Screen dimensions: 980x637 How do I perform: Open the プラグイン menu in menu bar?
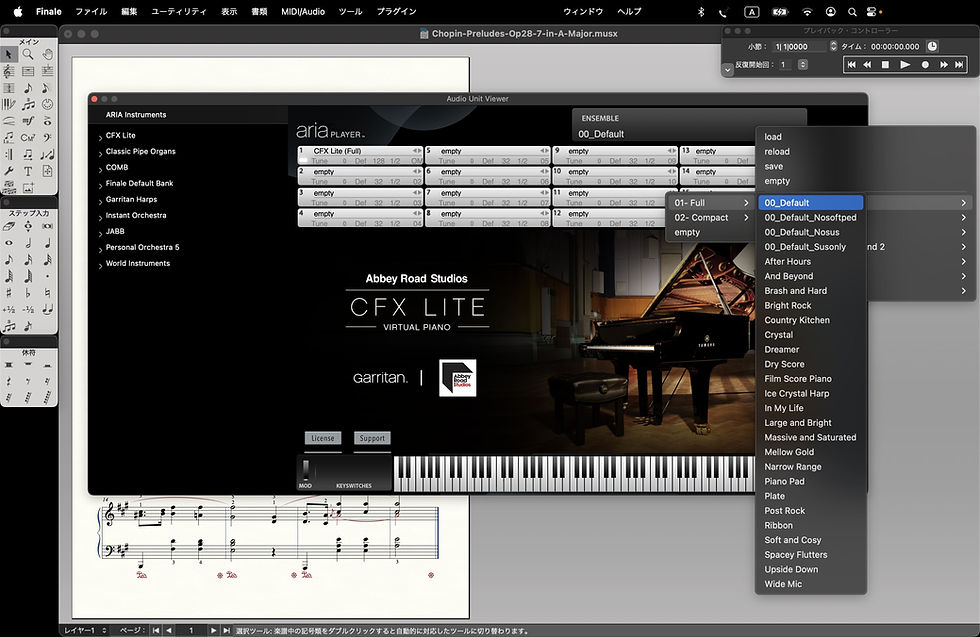click(x=396, y=11)
